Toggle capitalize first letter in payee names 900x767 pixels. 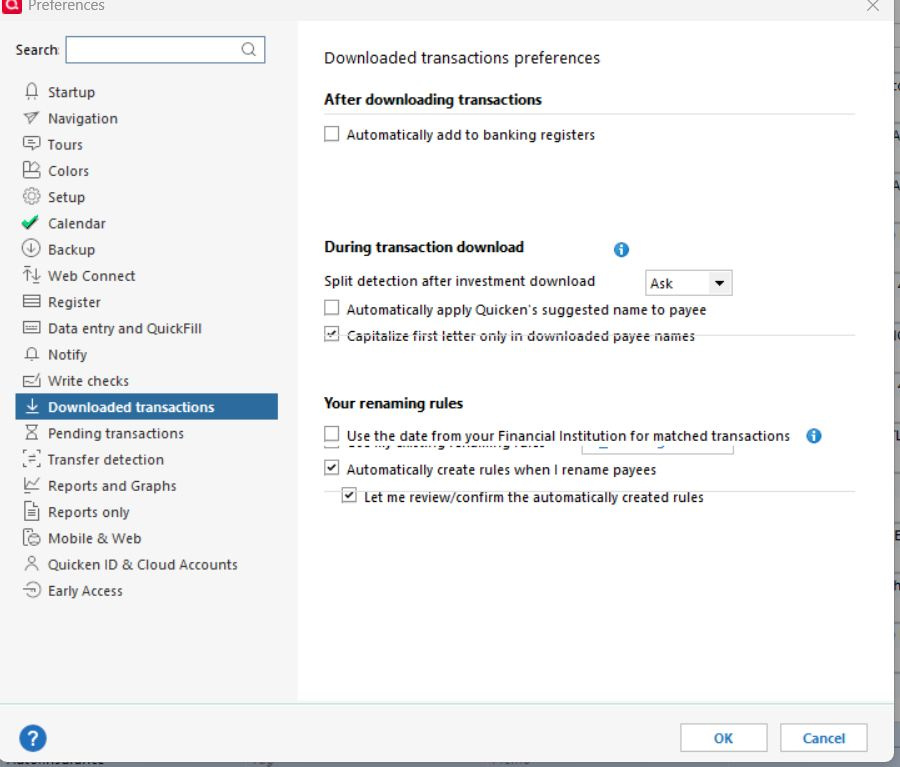[x=331, y=334]
